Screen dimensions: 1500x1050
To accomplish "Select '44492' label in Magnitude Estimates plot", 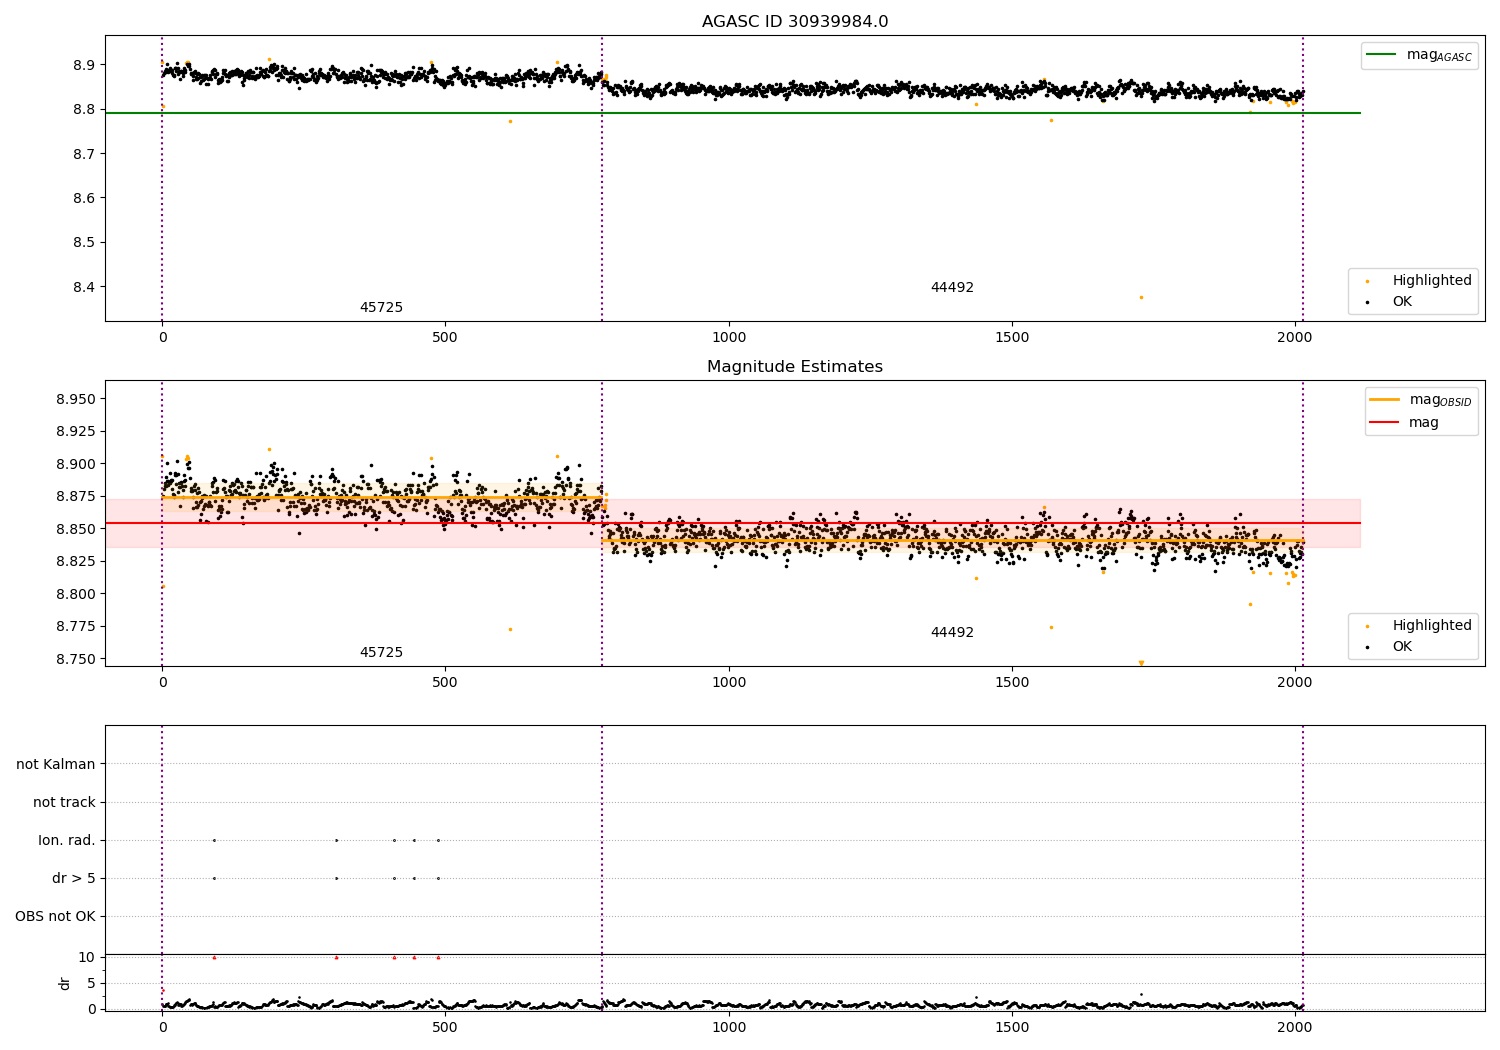I will (x=952, y=633).
